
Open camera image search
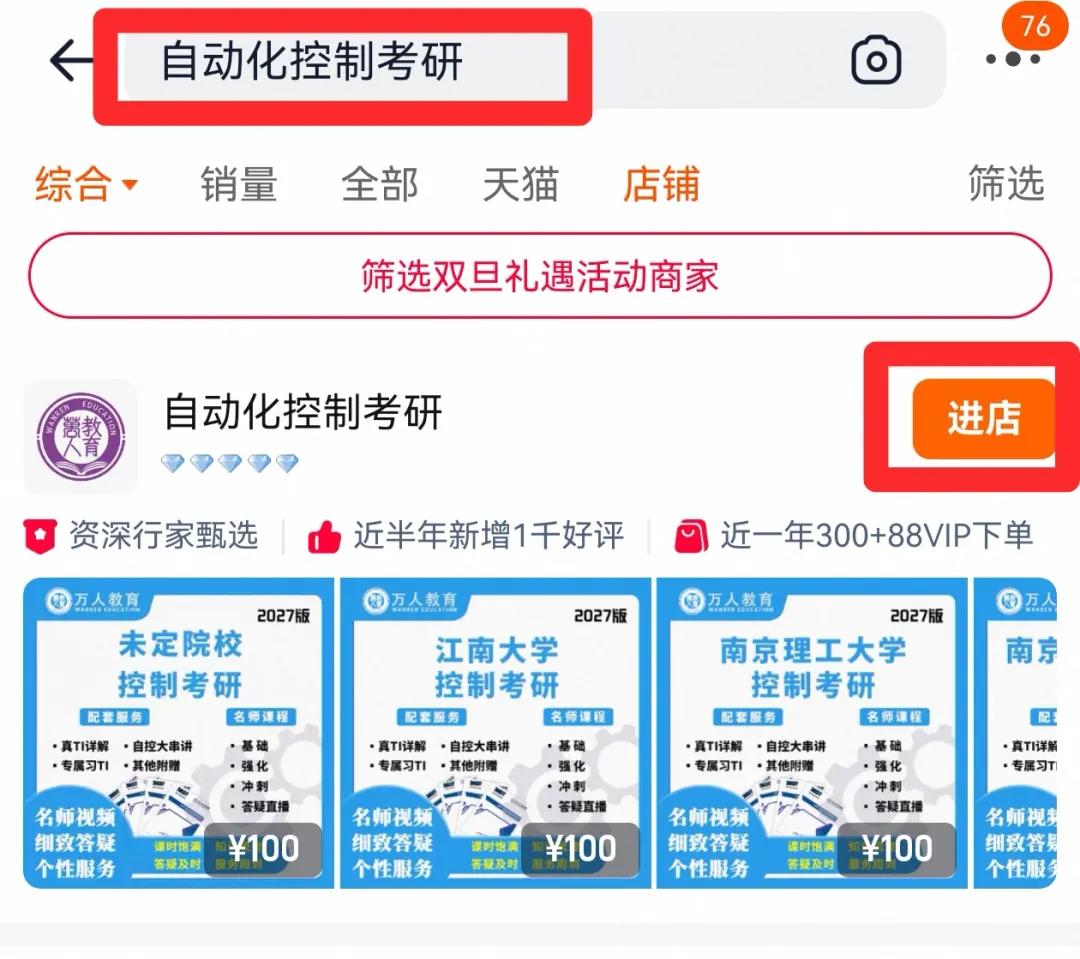point(876,61)
